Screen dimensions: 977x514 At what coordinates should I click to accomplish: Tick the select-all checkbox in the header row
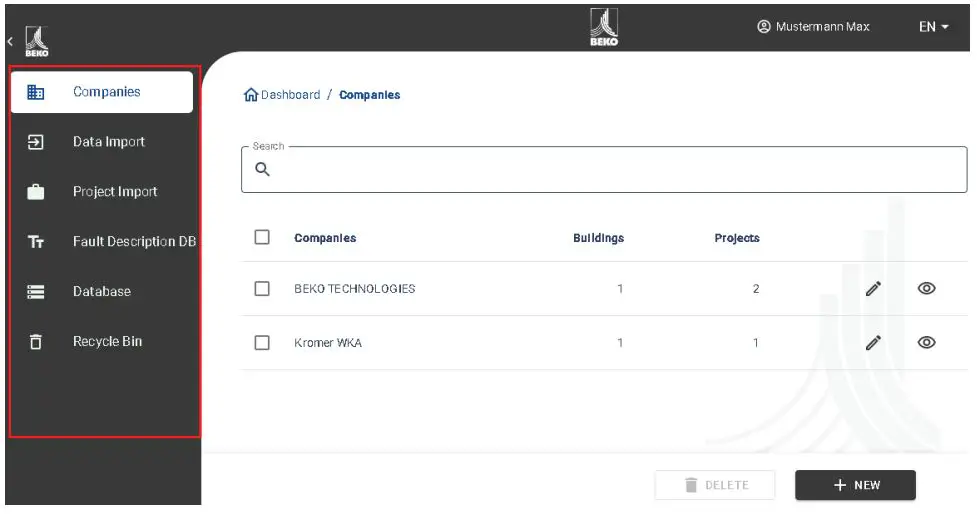click(x=262, y=237)
